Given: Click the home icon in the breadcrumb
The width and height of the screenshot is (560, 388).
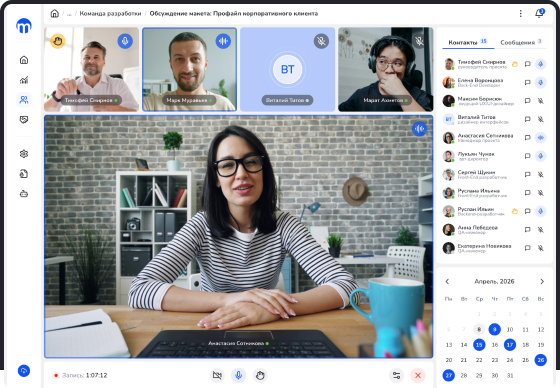Looking at the screenshot, I should 54,14.
